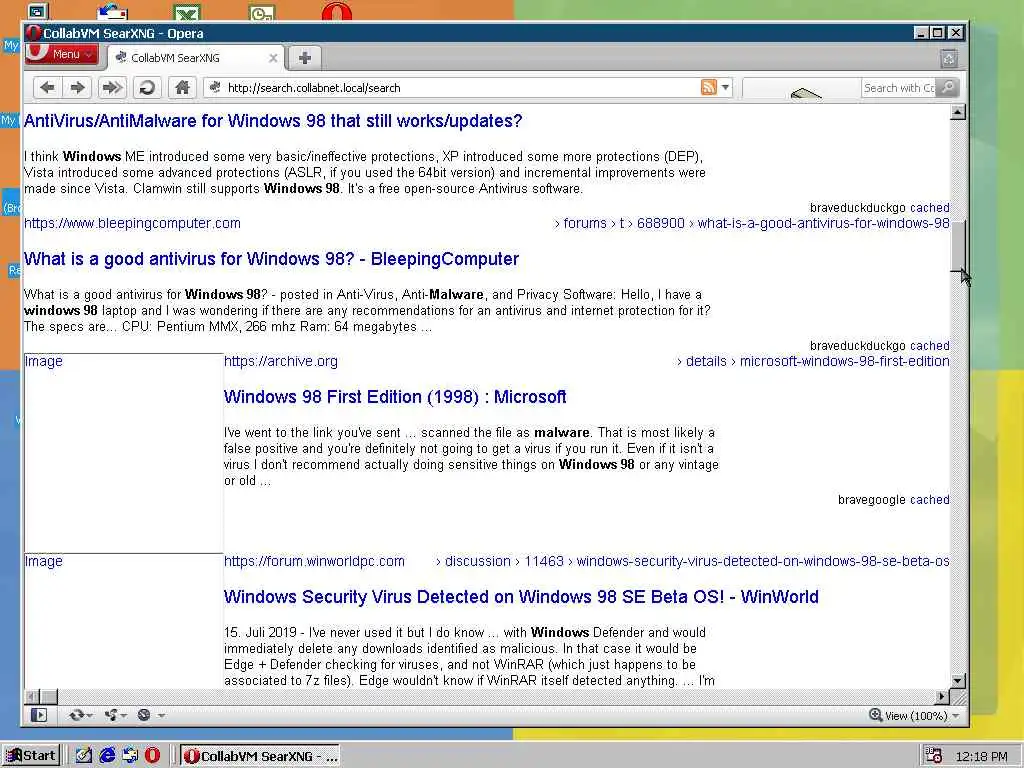
Task: Go forward with the Forward arrow button
Action: pyautogui.click(x=78, y=88)
